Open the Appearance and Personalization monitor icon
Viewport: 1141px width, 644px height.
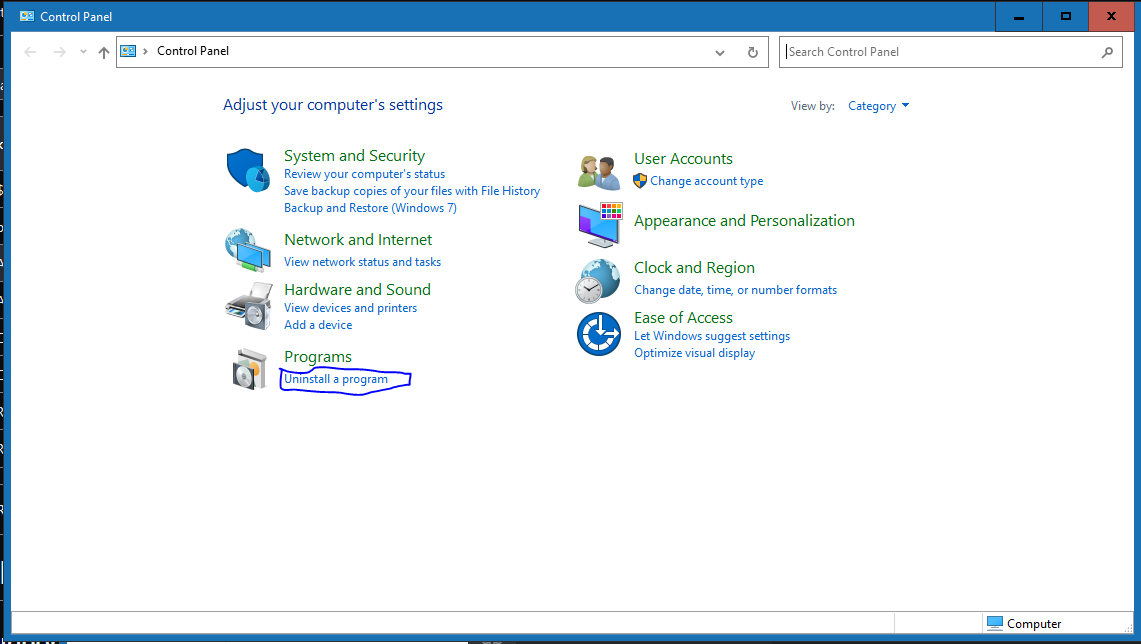tap(600, 225)
